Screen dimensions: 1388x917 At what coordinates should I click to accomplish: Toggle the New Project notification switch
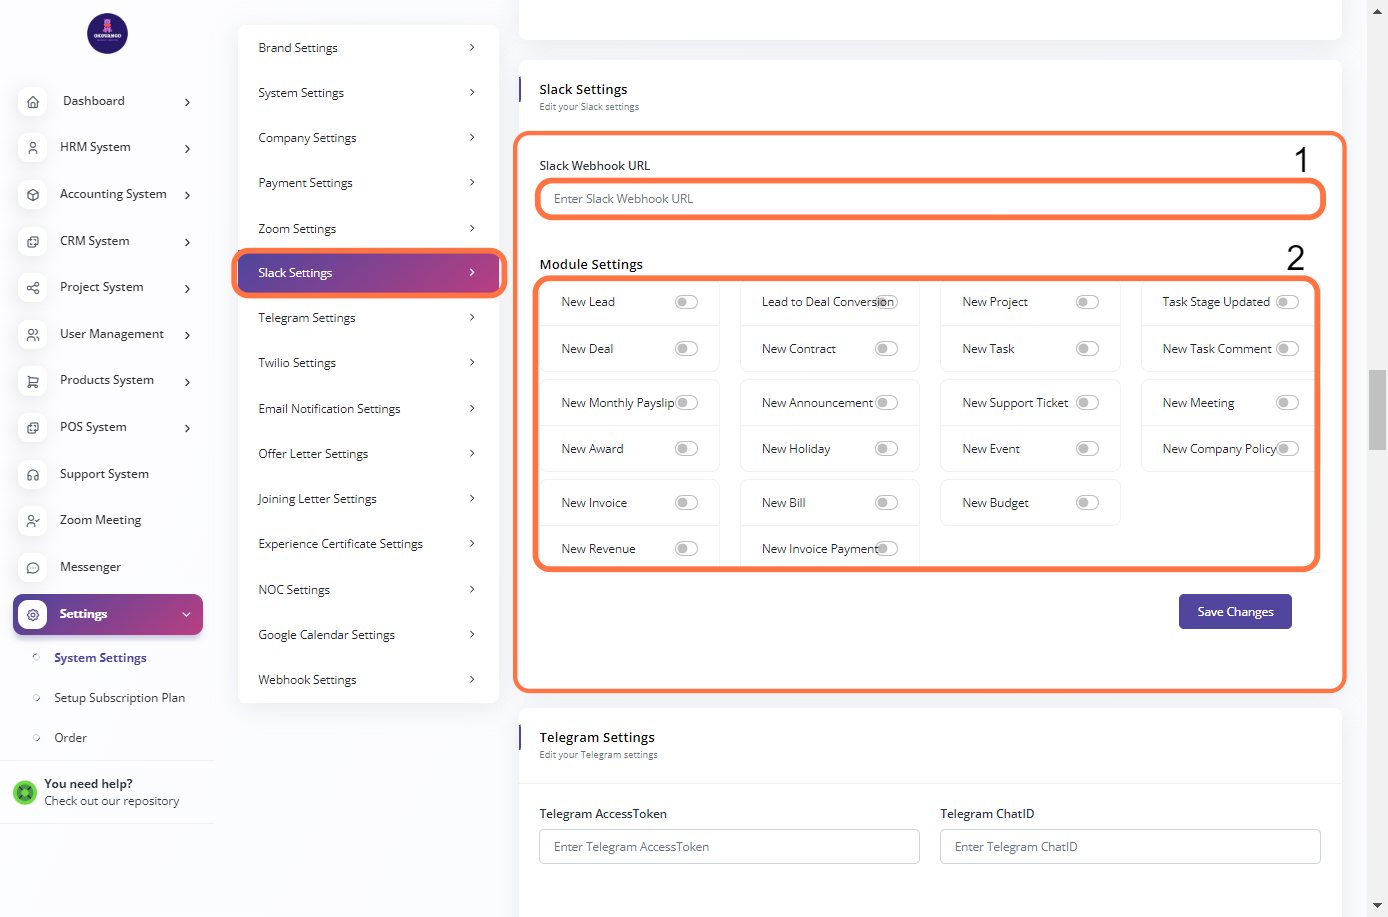click(x=1087, y=302)
